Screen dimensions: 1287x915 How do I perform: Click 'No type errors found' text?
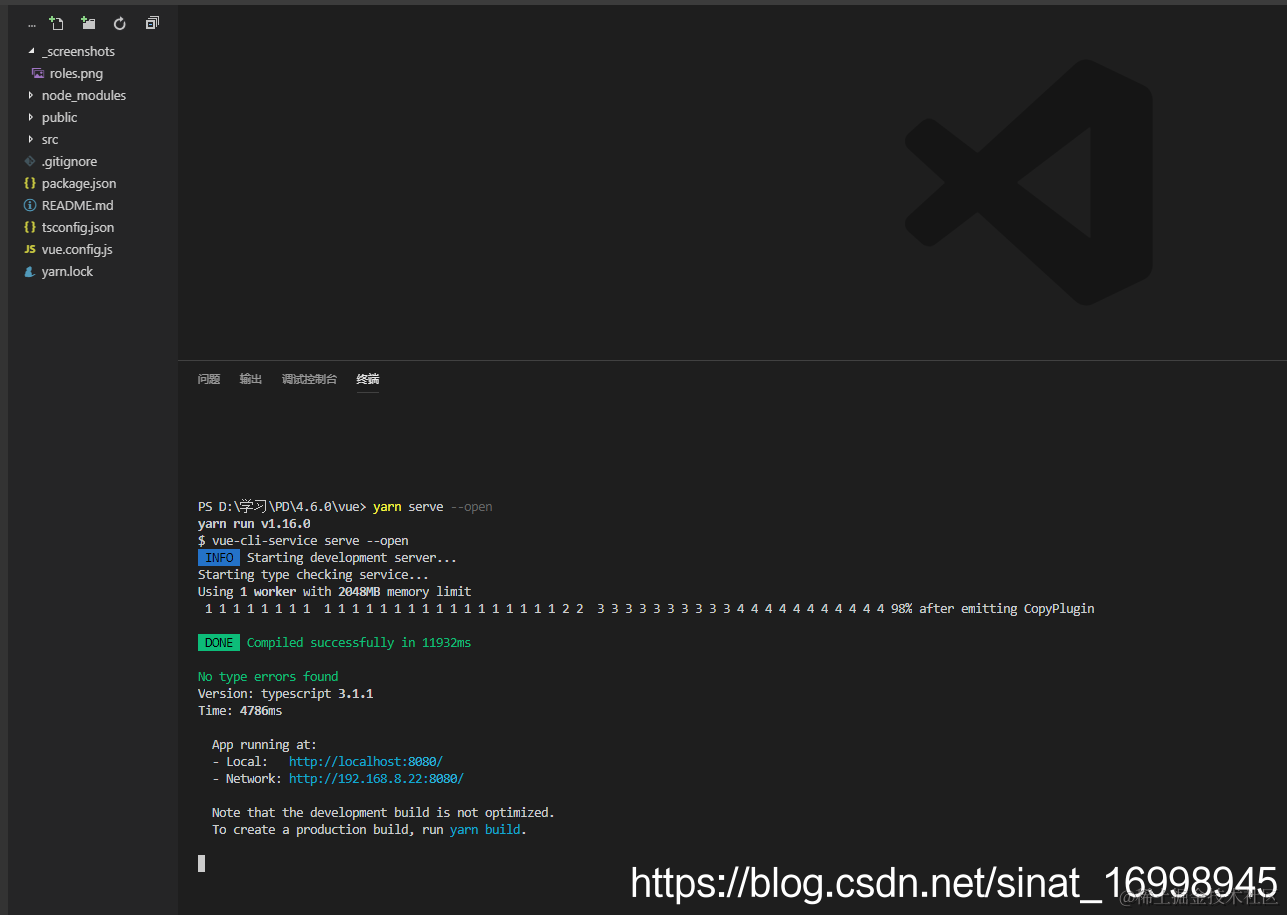coord(268,676)
